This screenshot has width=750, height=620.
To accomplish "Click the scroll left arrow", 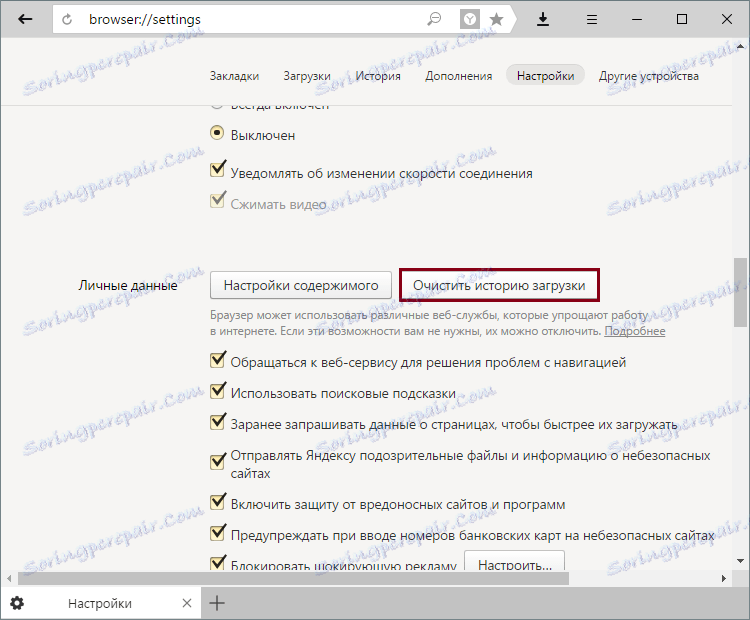I will (x=9, y=578).
